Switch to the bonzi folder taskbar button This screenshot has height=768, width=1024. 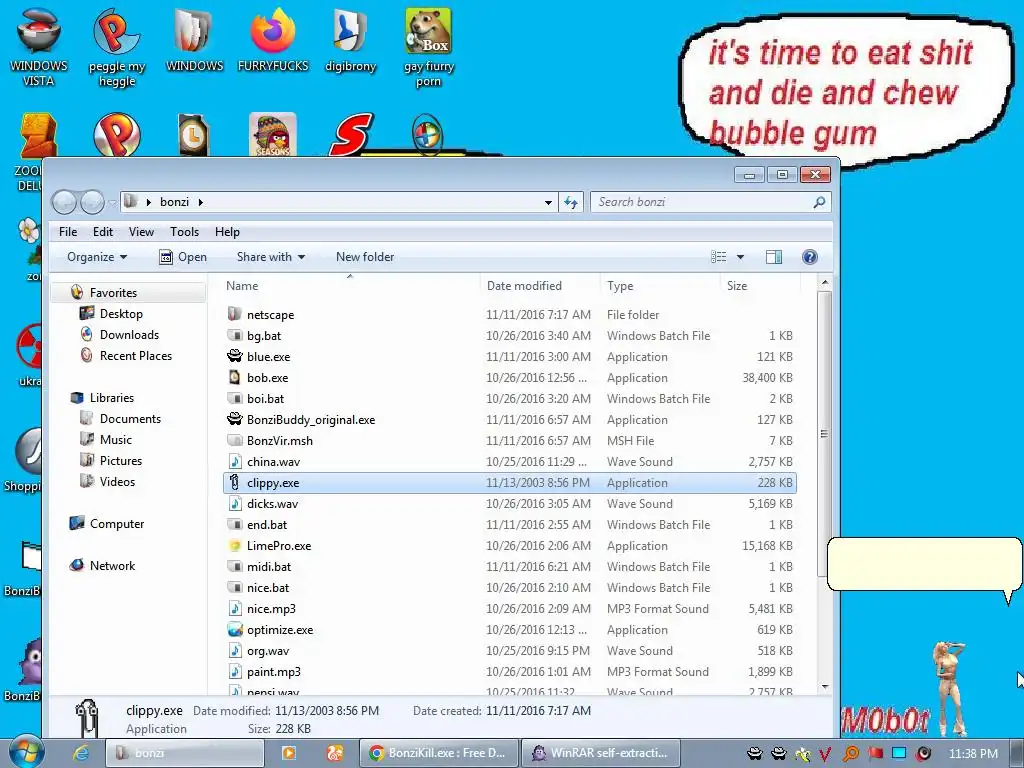[184, 753]
